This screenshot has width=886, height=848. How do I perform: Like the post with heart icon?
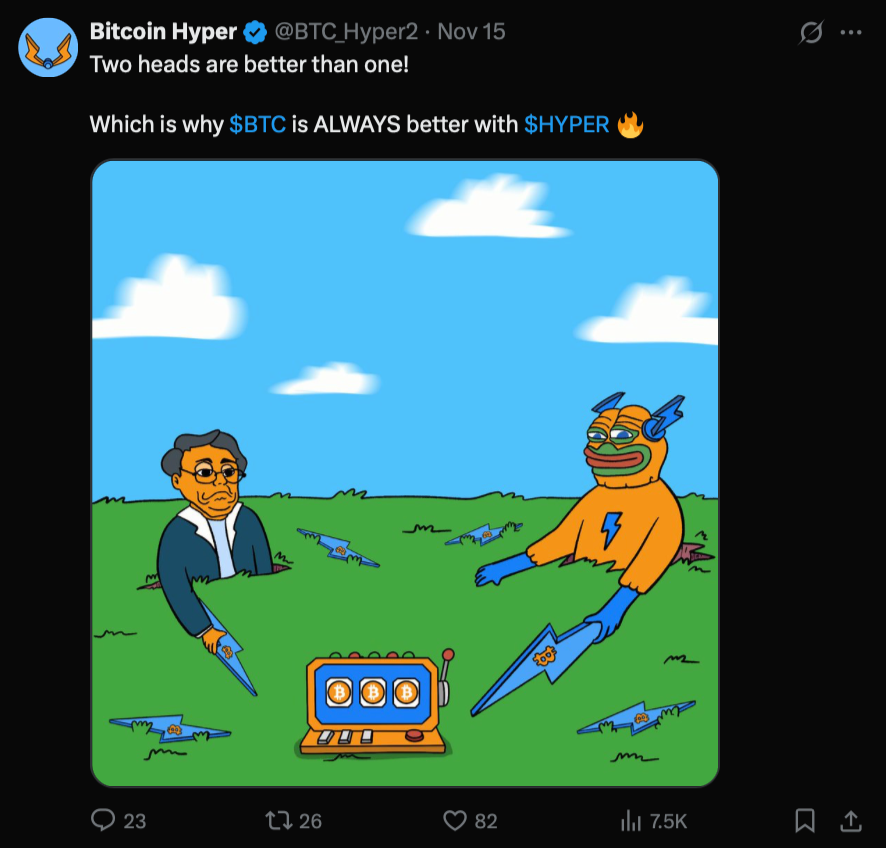click(x=455, y=820)
